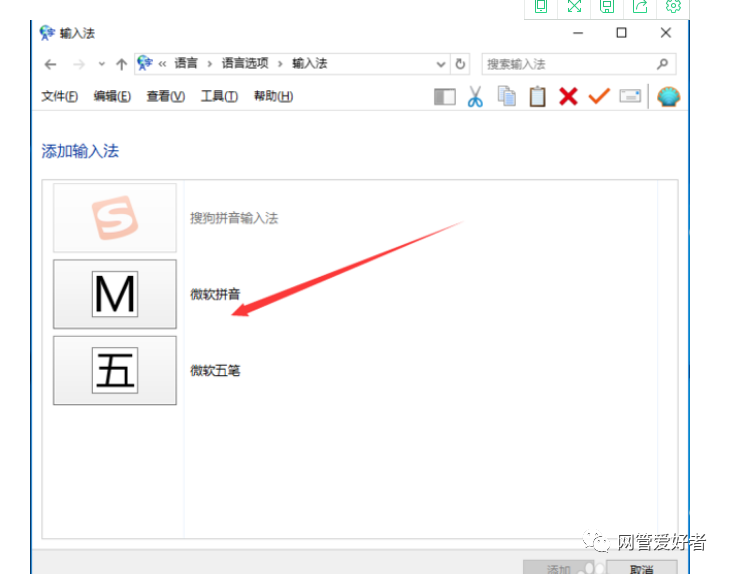The height and width of the screenshot is (574, 730).
Task: Open the recent locations dropdown arrow
Action: [101, 64]
